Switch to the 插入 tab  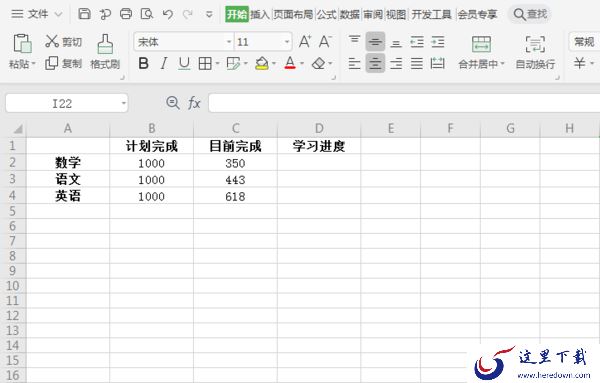pyautogui.click(x=260, y=15)
